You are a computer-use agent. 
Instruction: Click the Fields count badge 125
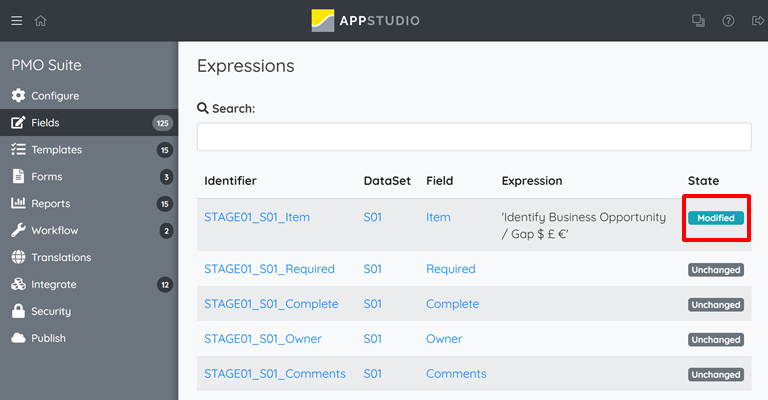coord(163,123)
